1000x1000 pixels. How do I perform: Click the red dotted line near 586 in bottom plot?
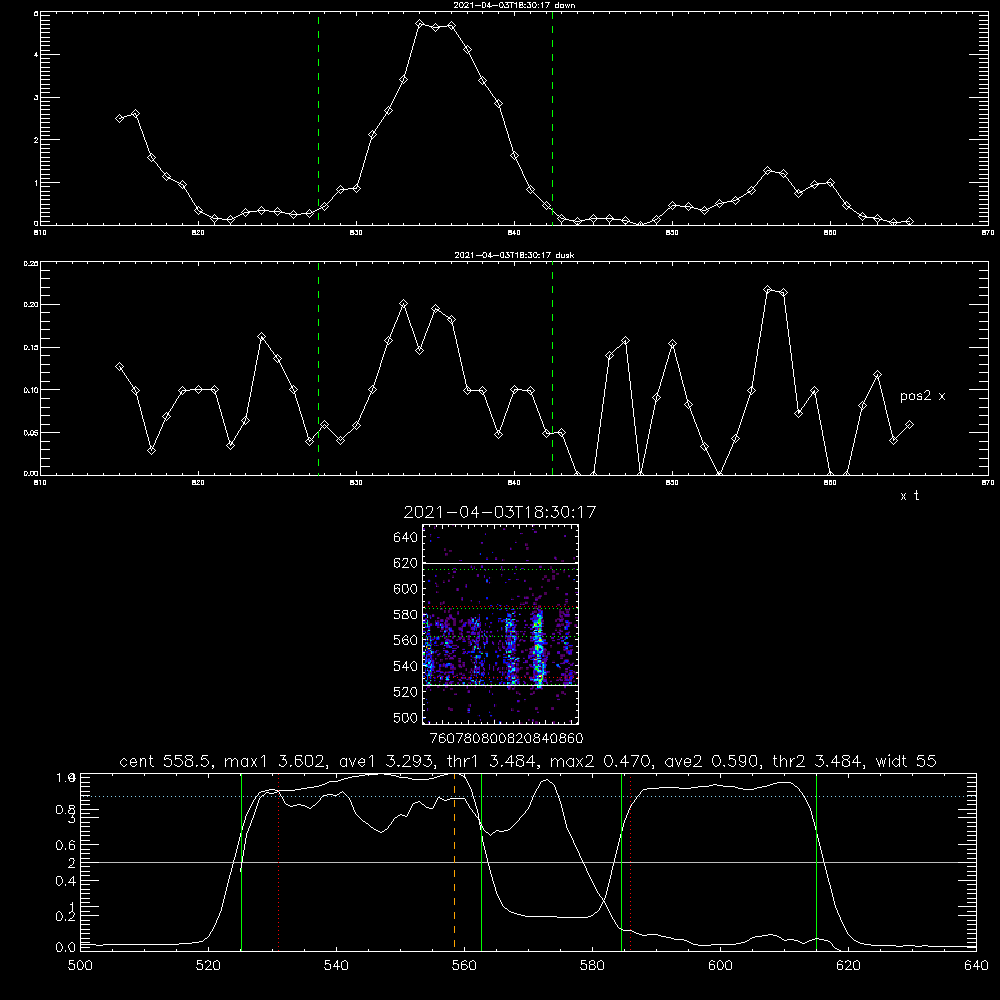[630, 861]
